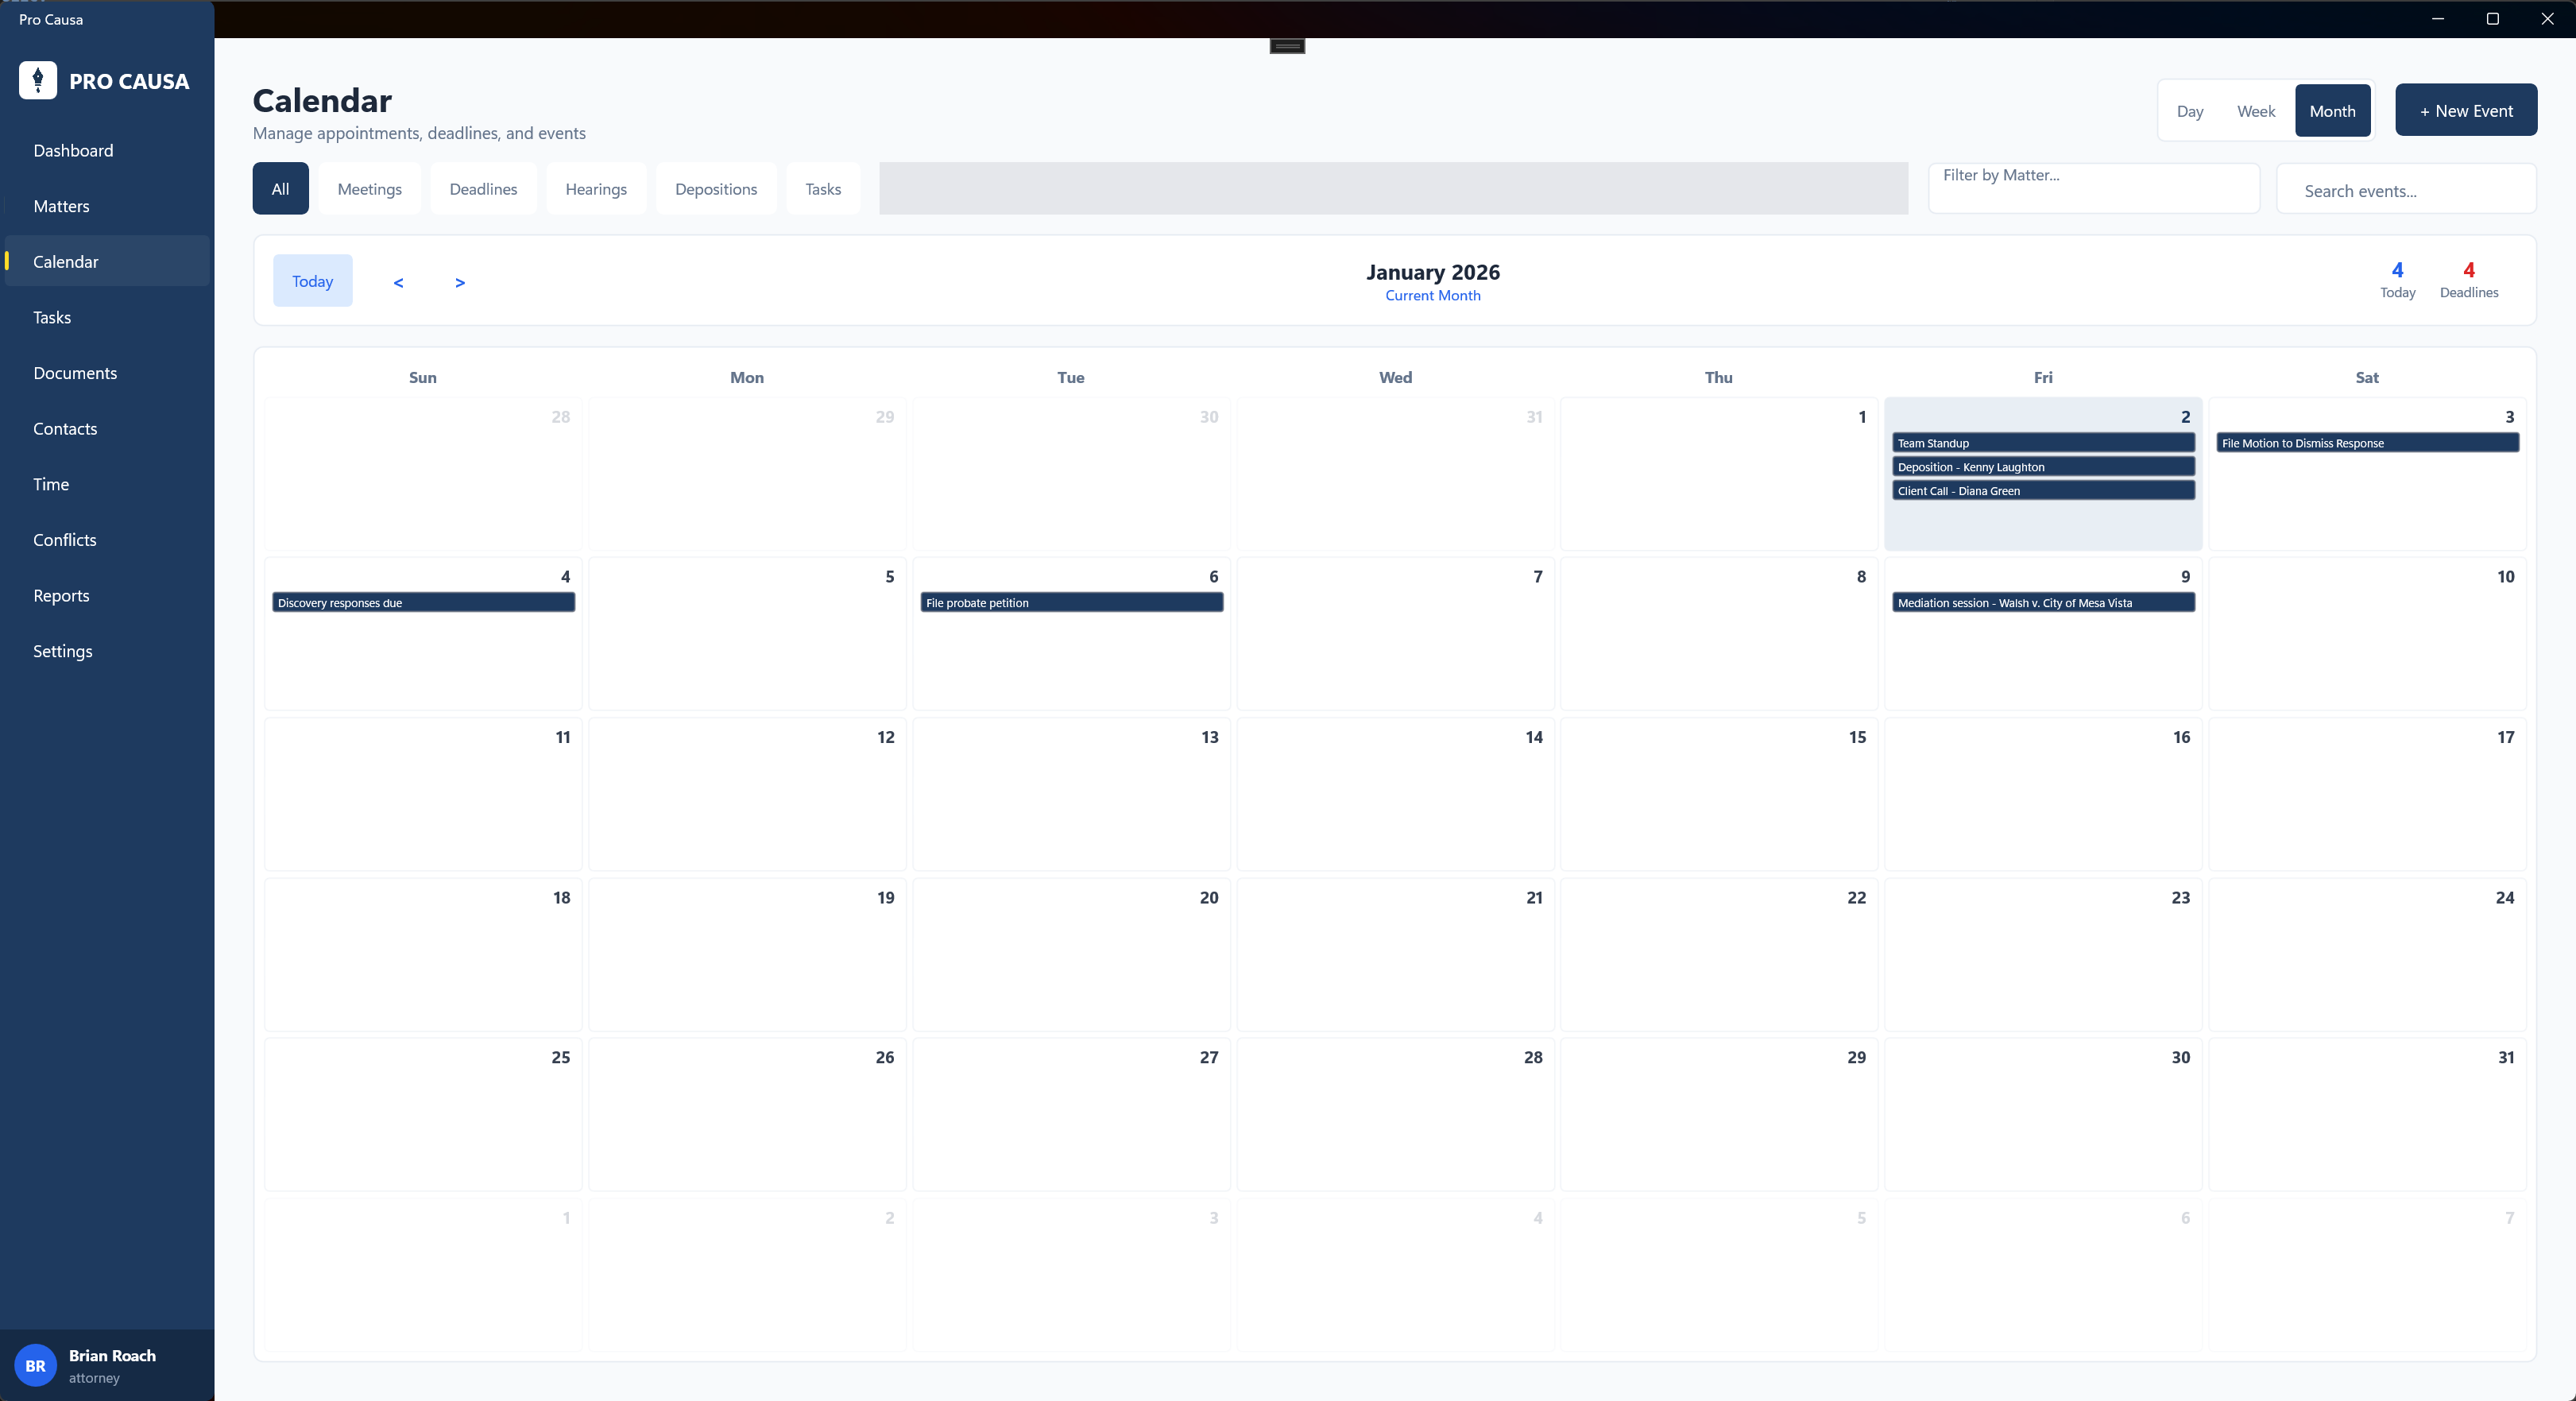
Task: Show only Deadlines on the calendar
Action: pyautogui.click(x=483, y=188)
